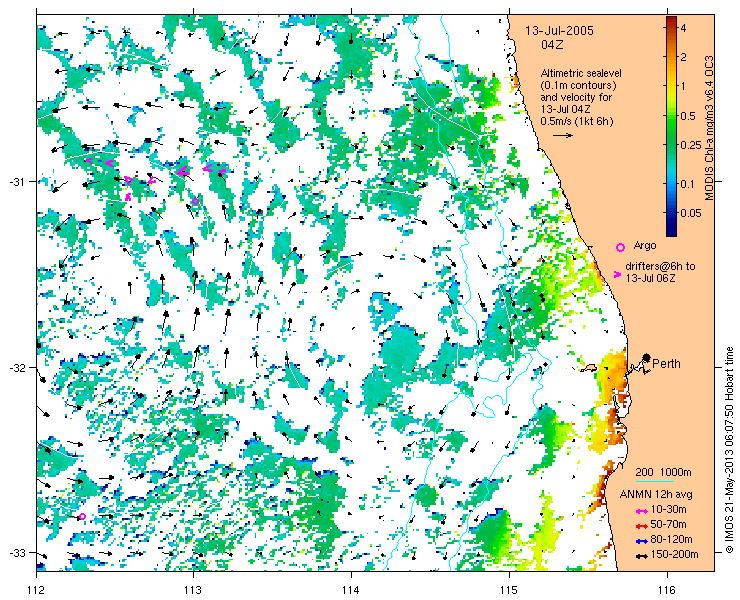Click the Perth city marker dot
Screen dimensions: 740x600
point(646,358)
